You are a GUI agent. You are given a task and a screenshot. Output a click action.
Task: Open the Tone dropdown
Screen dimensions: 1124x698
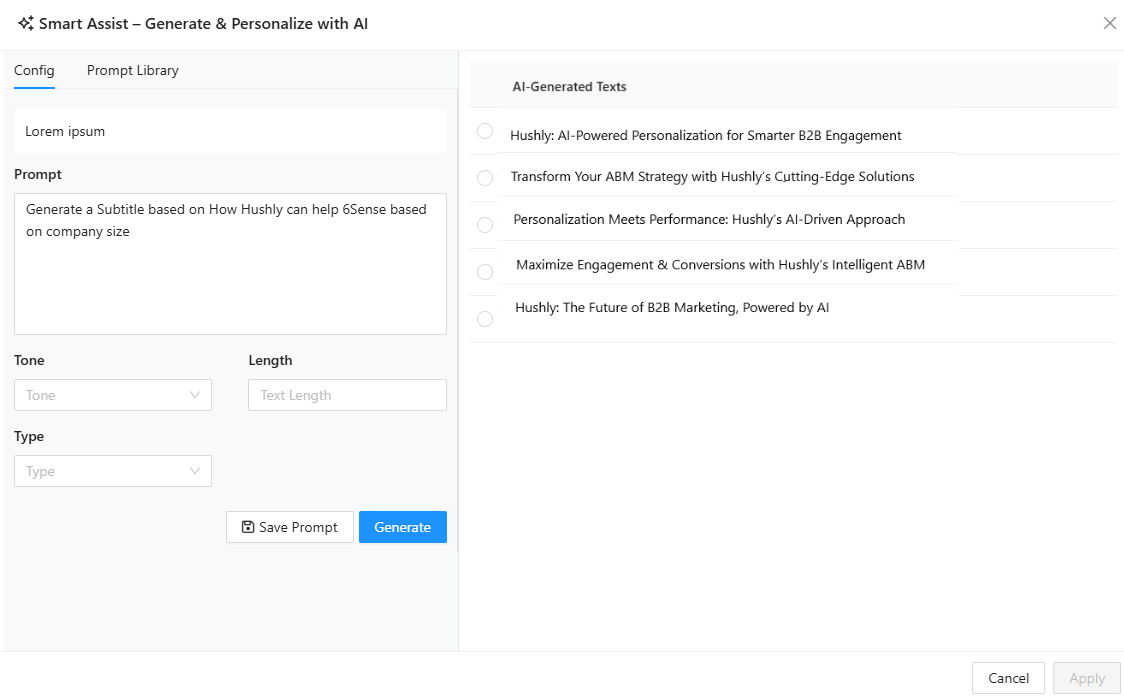[113, 395]
